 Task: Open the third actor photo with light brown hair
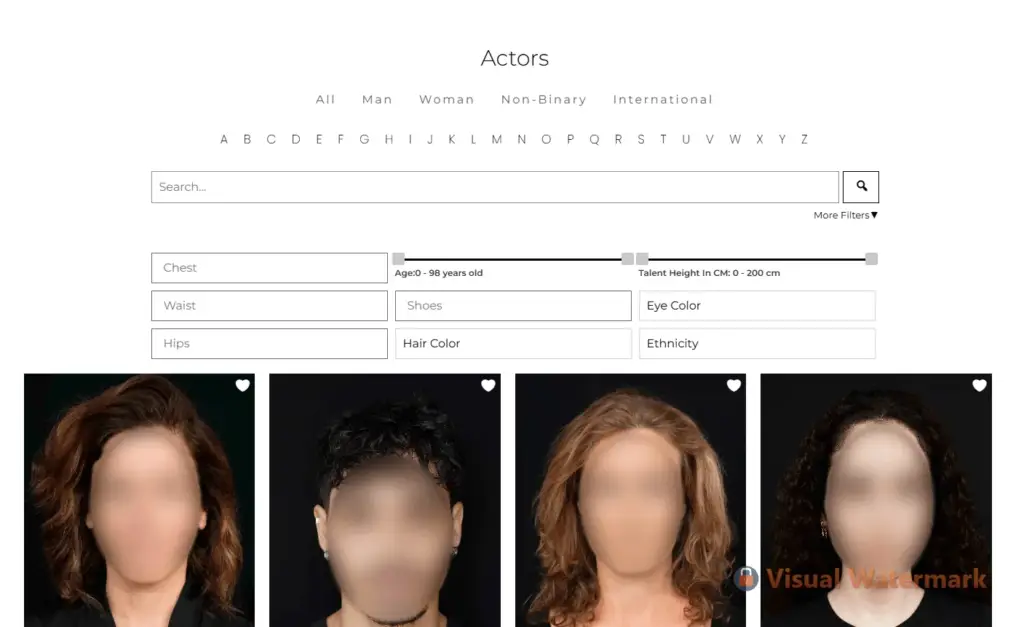pyautogui.click(x=630, y=500)
